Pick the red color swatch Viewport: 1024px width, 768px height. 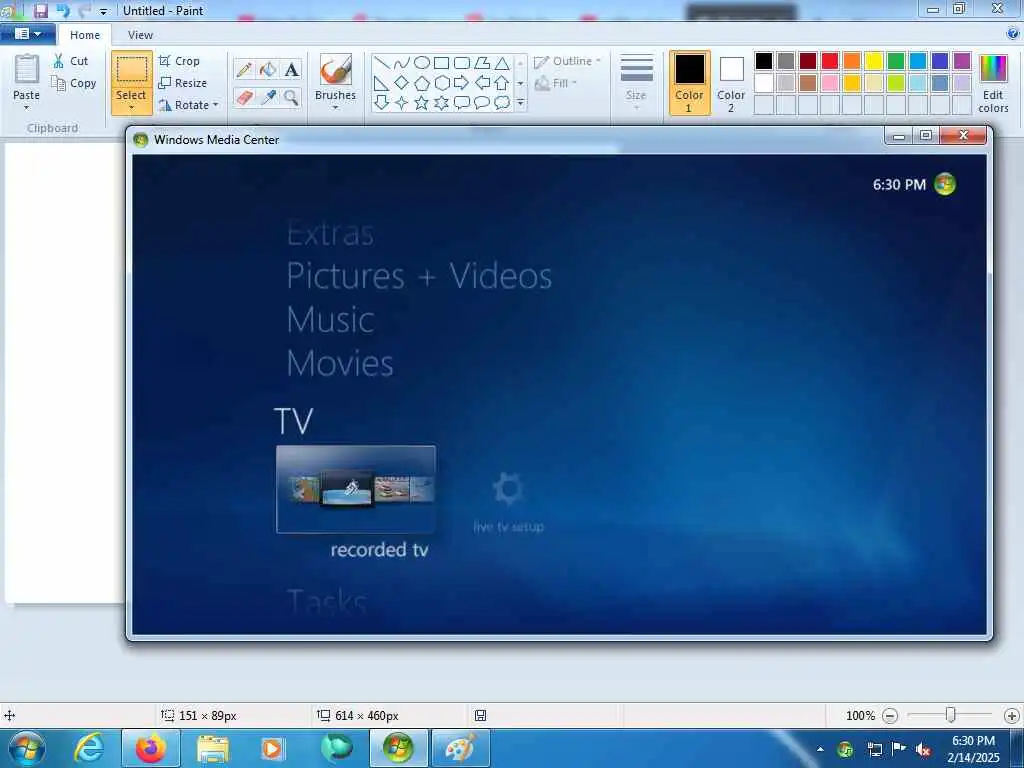pos(830,61)
